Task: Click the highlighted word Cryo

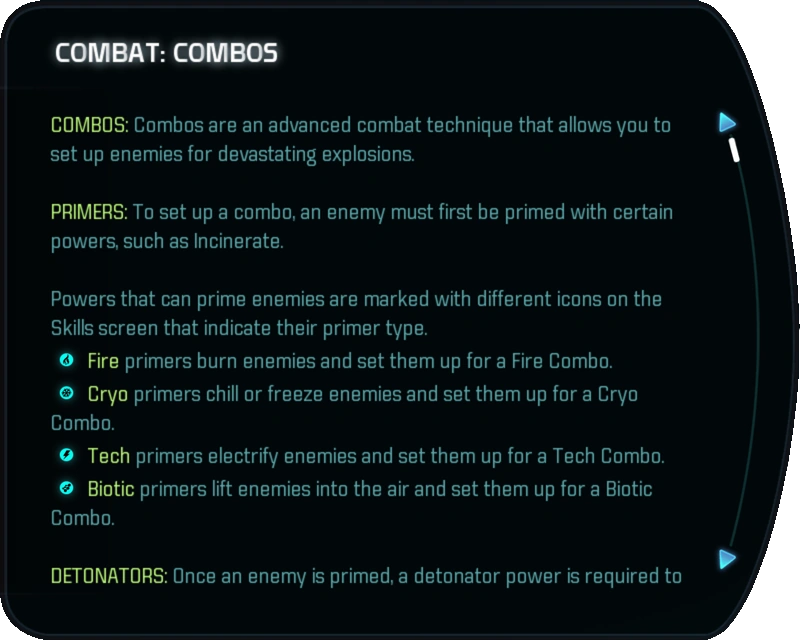Action: [108, 394]
